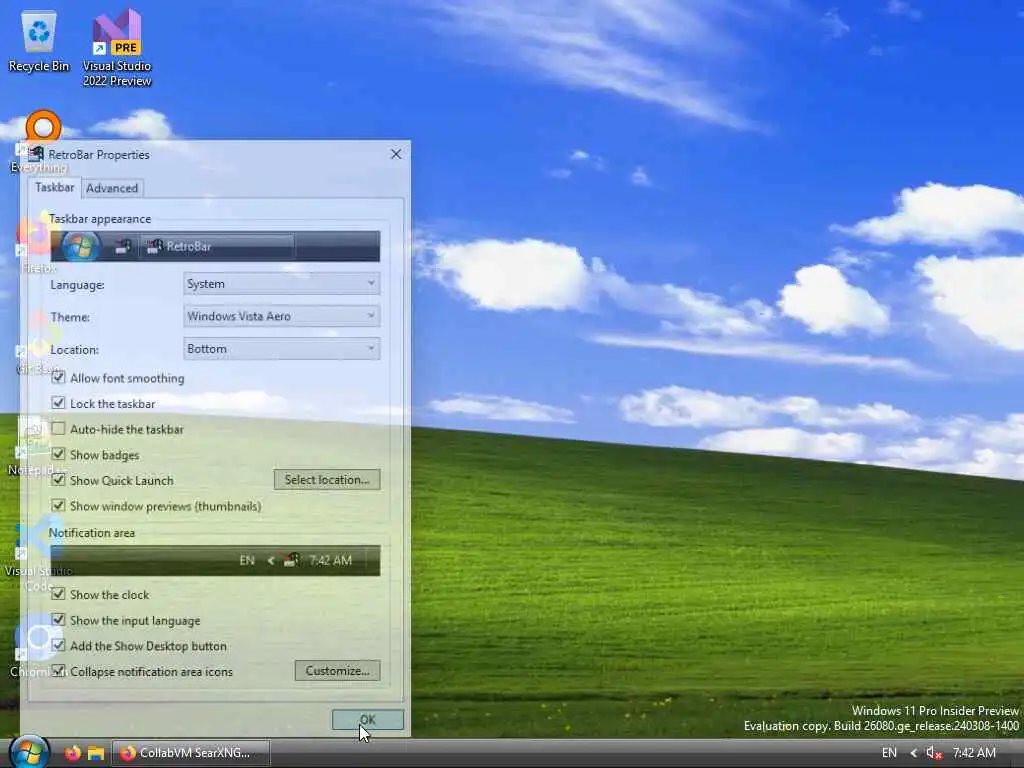Click the RetroBar Properties title icon
The width and height of the screenshot is (1024, 768).
click(36, 154)
